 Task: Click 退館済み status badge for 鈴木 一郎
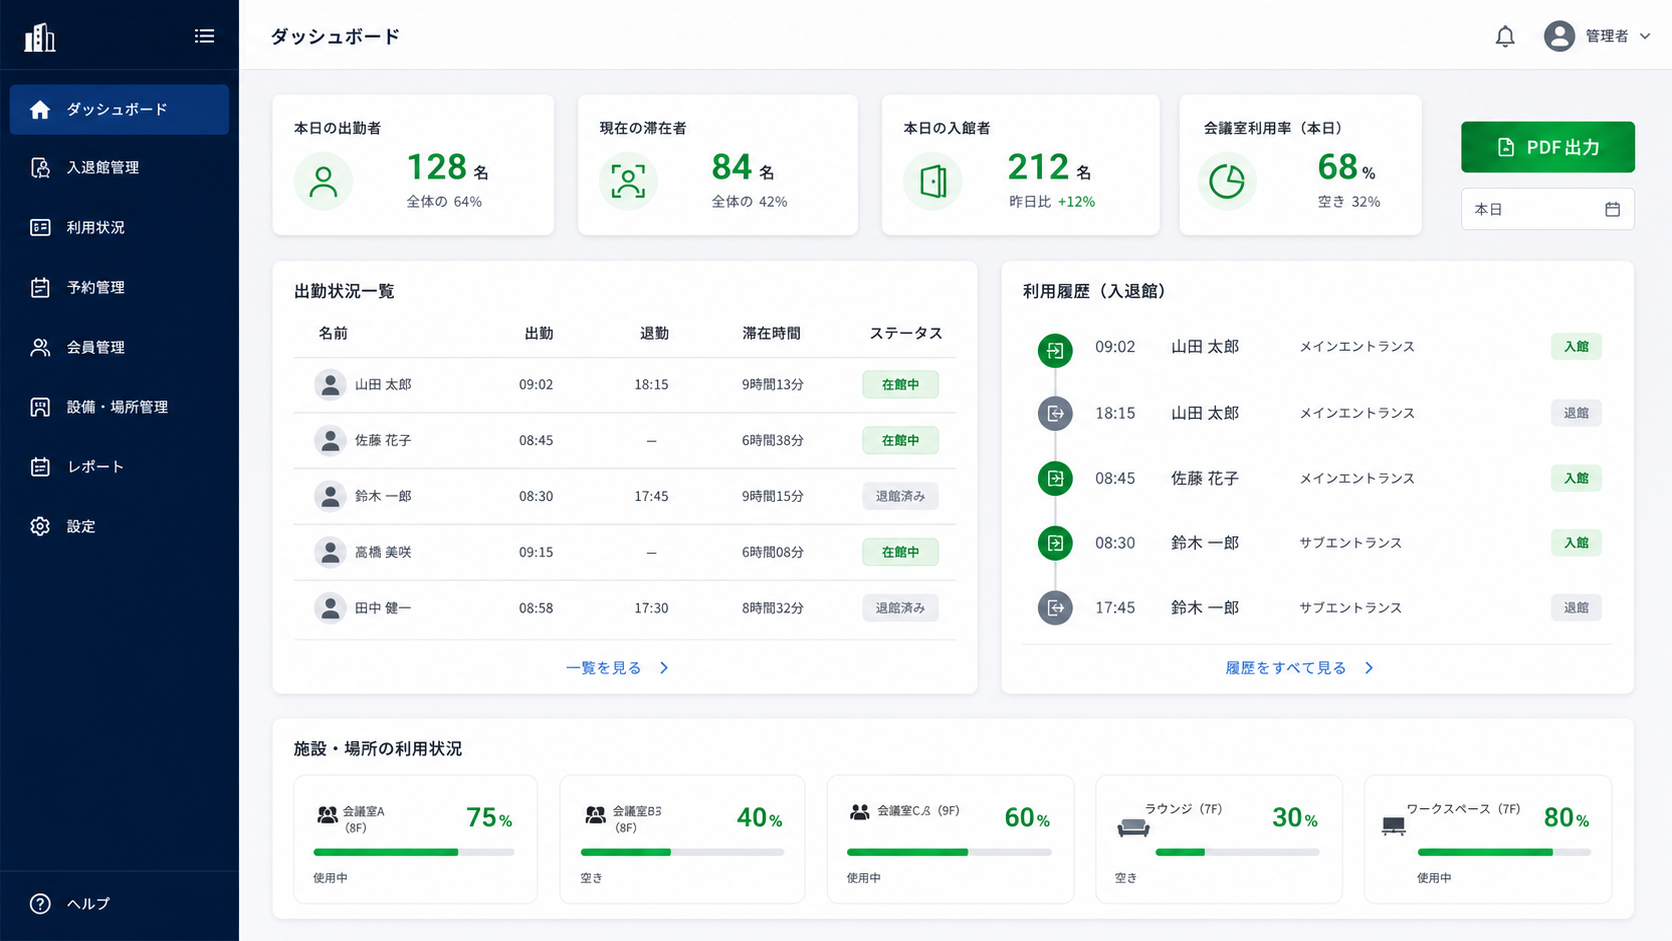point(900,496)
